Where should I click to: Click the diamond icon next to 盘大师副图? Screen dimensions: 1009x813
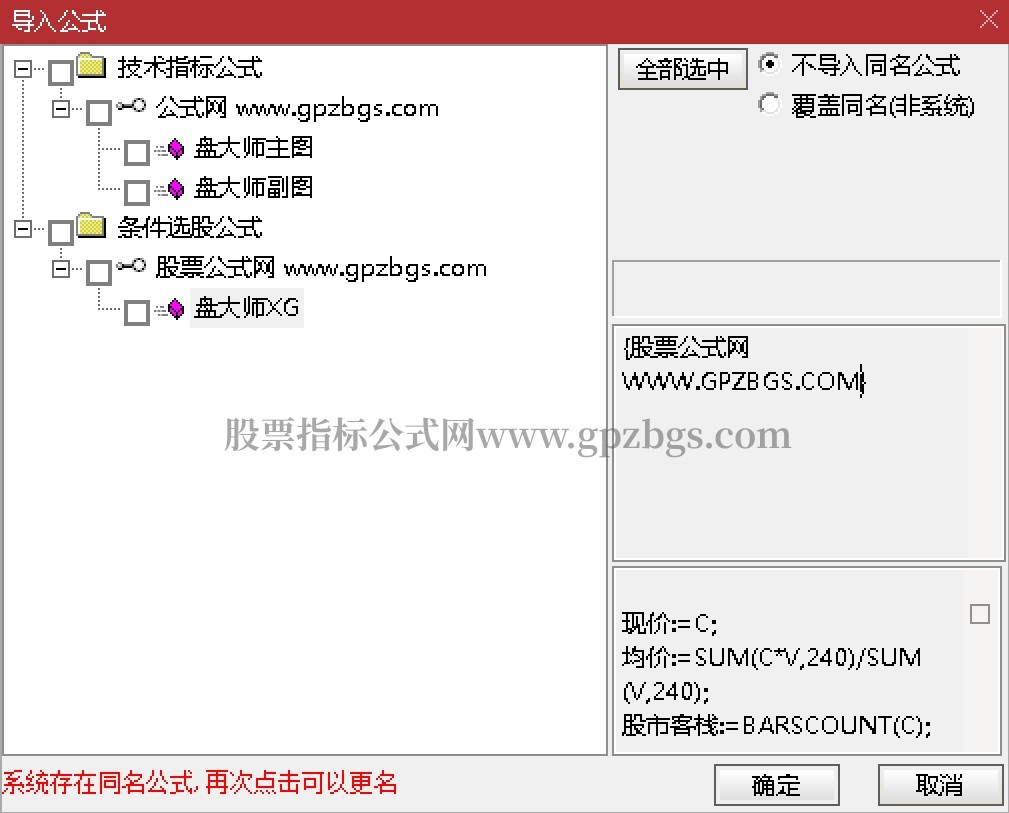[x=176, y=188]
